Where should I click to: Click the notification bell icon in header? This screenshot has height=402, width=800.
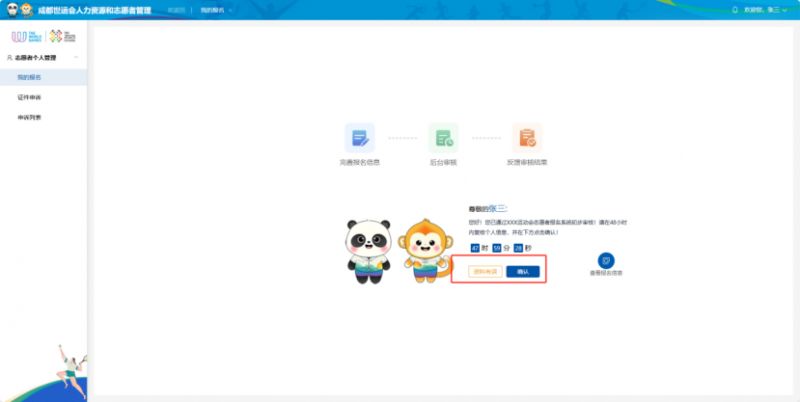pyautogui.click(x=735, y=10)
